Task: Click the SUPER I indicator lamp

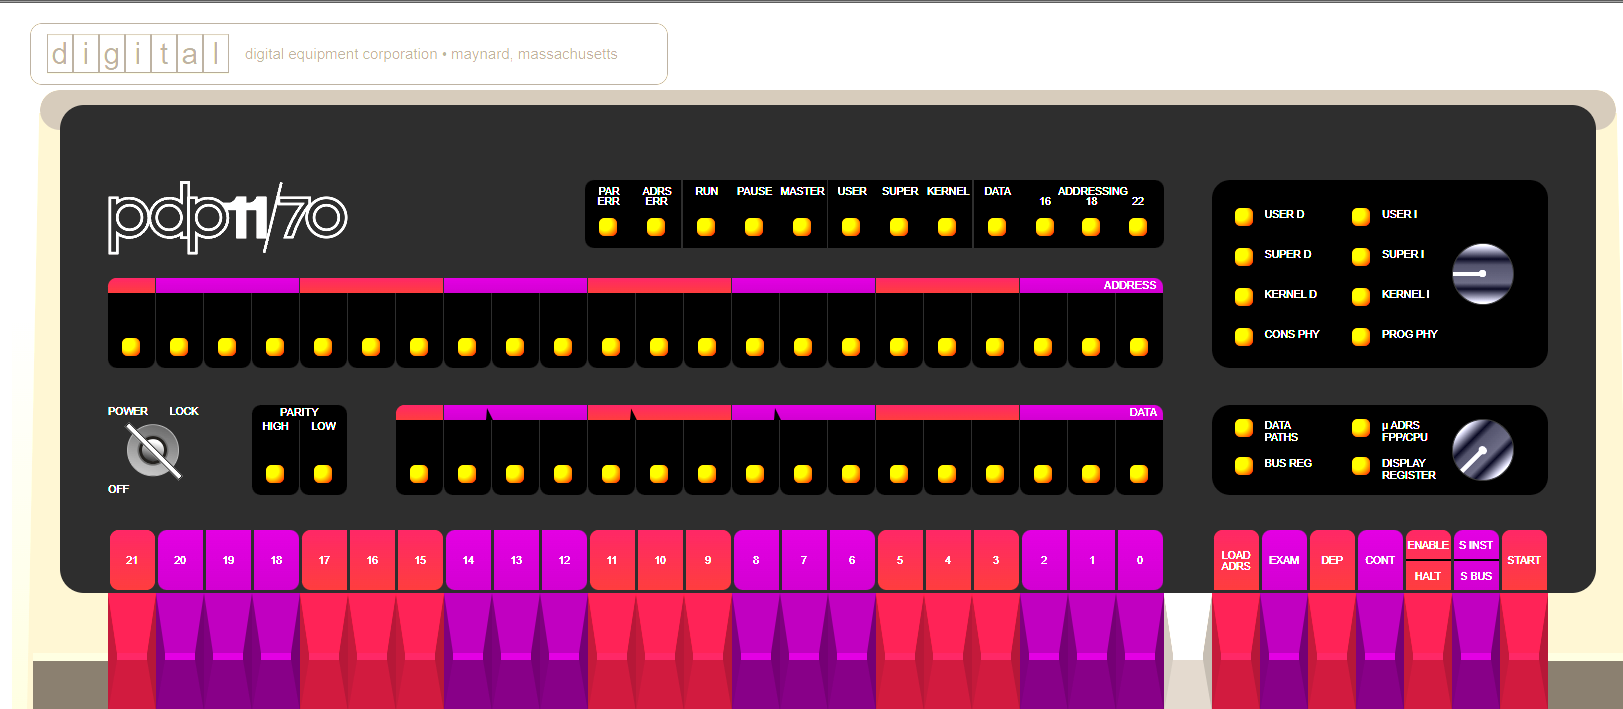Action: pos(1361,256)
